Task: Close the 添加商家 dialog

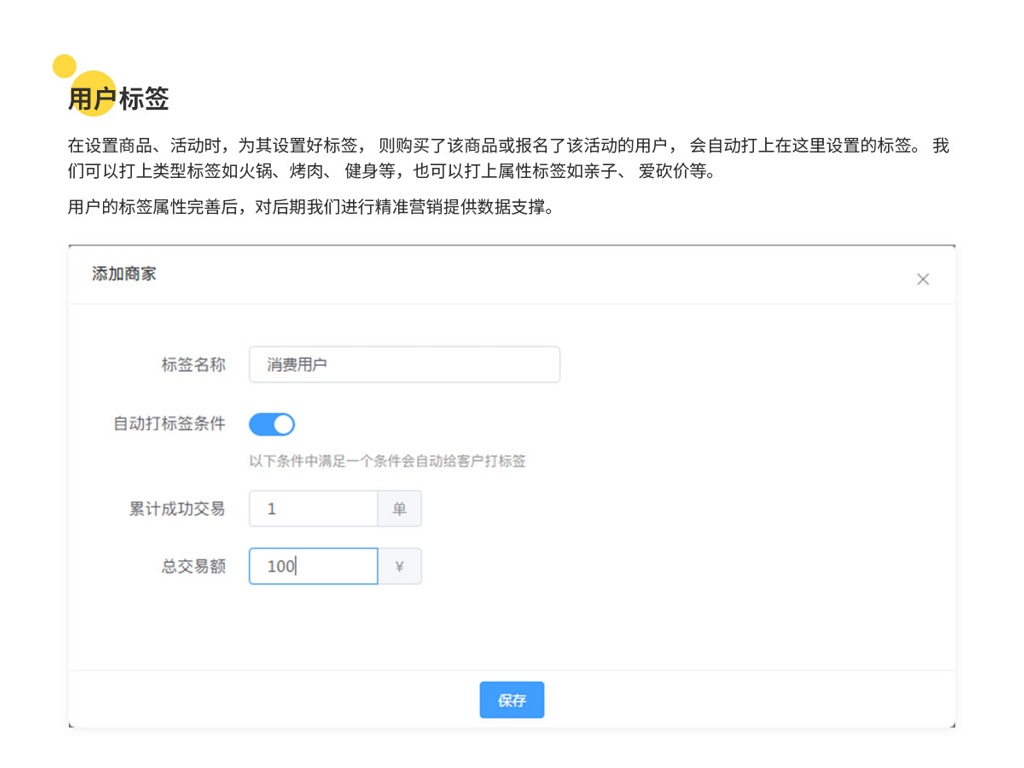Action: [x=922, y=280]
